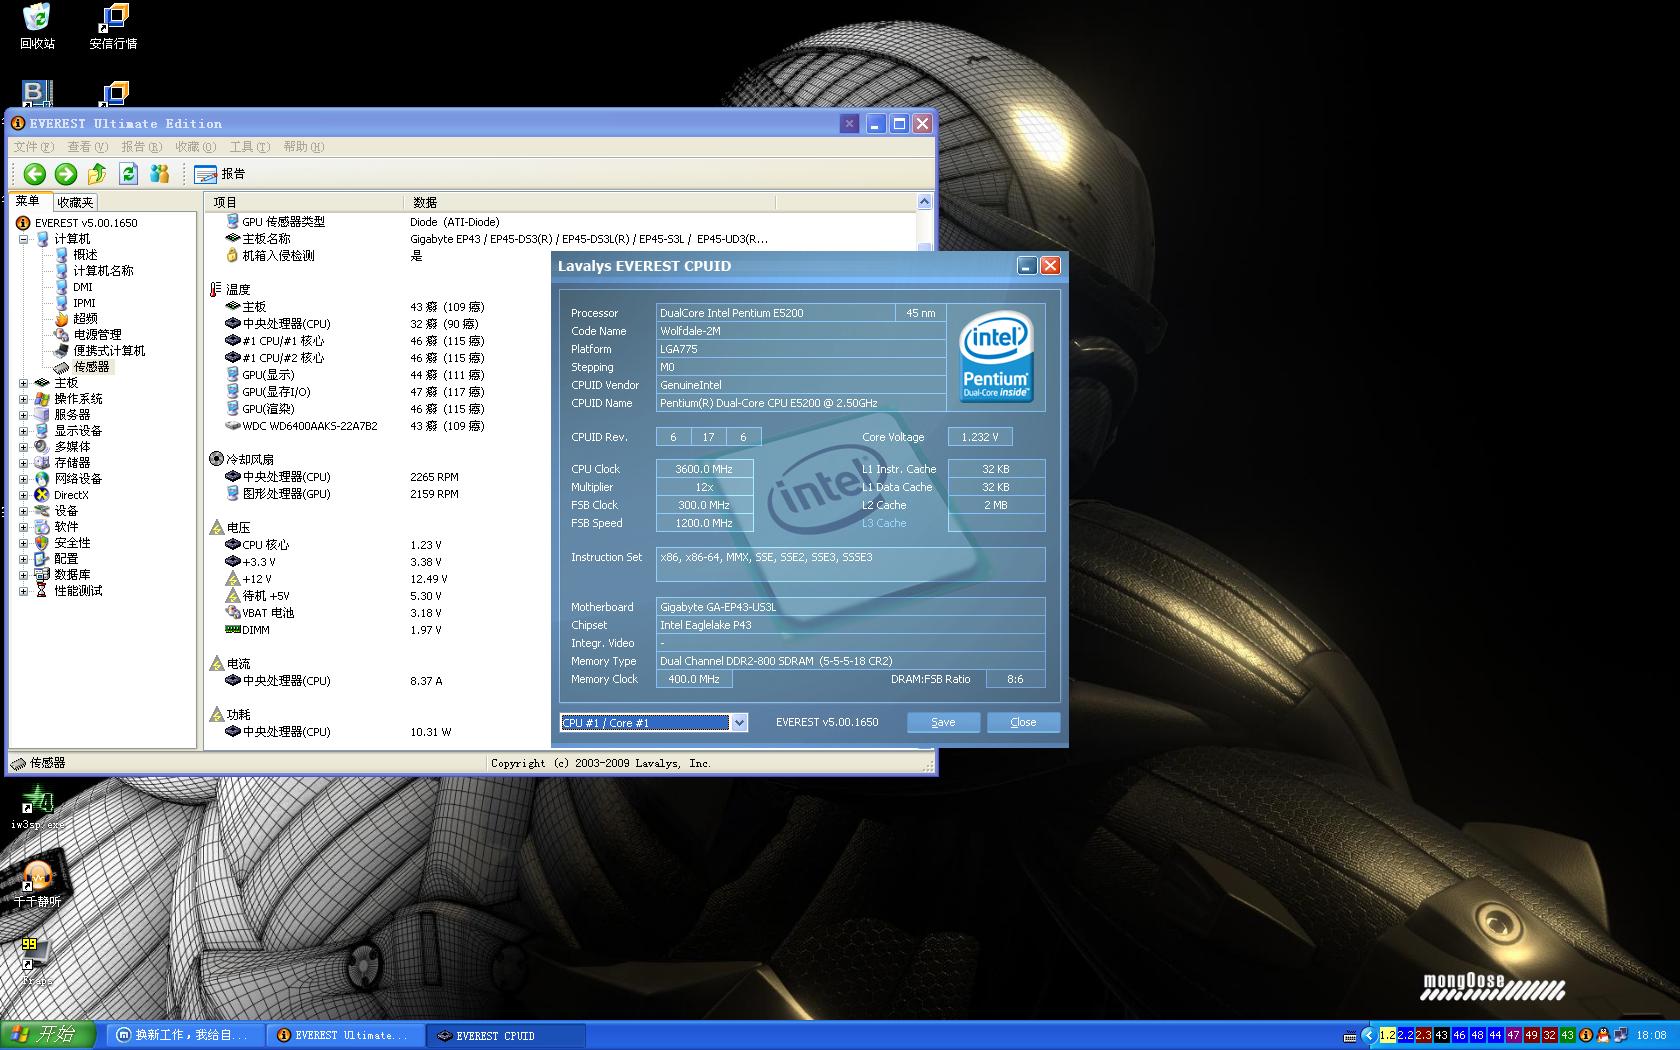
Task: Expand the 网络设备 tree node
Action: pyautogui.click(x=23, y=479)
